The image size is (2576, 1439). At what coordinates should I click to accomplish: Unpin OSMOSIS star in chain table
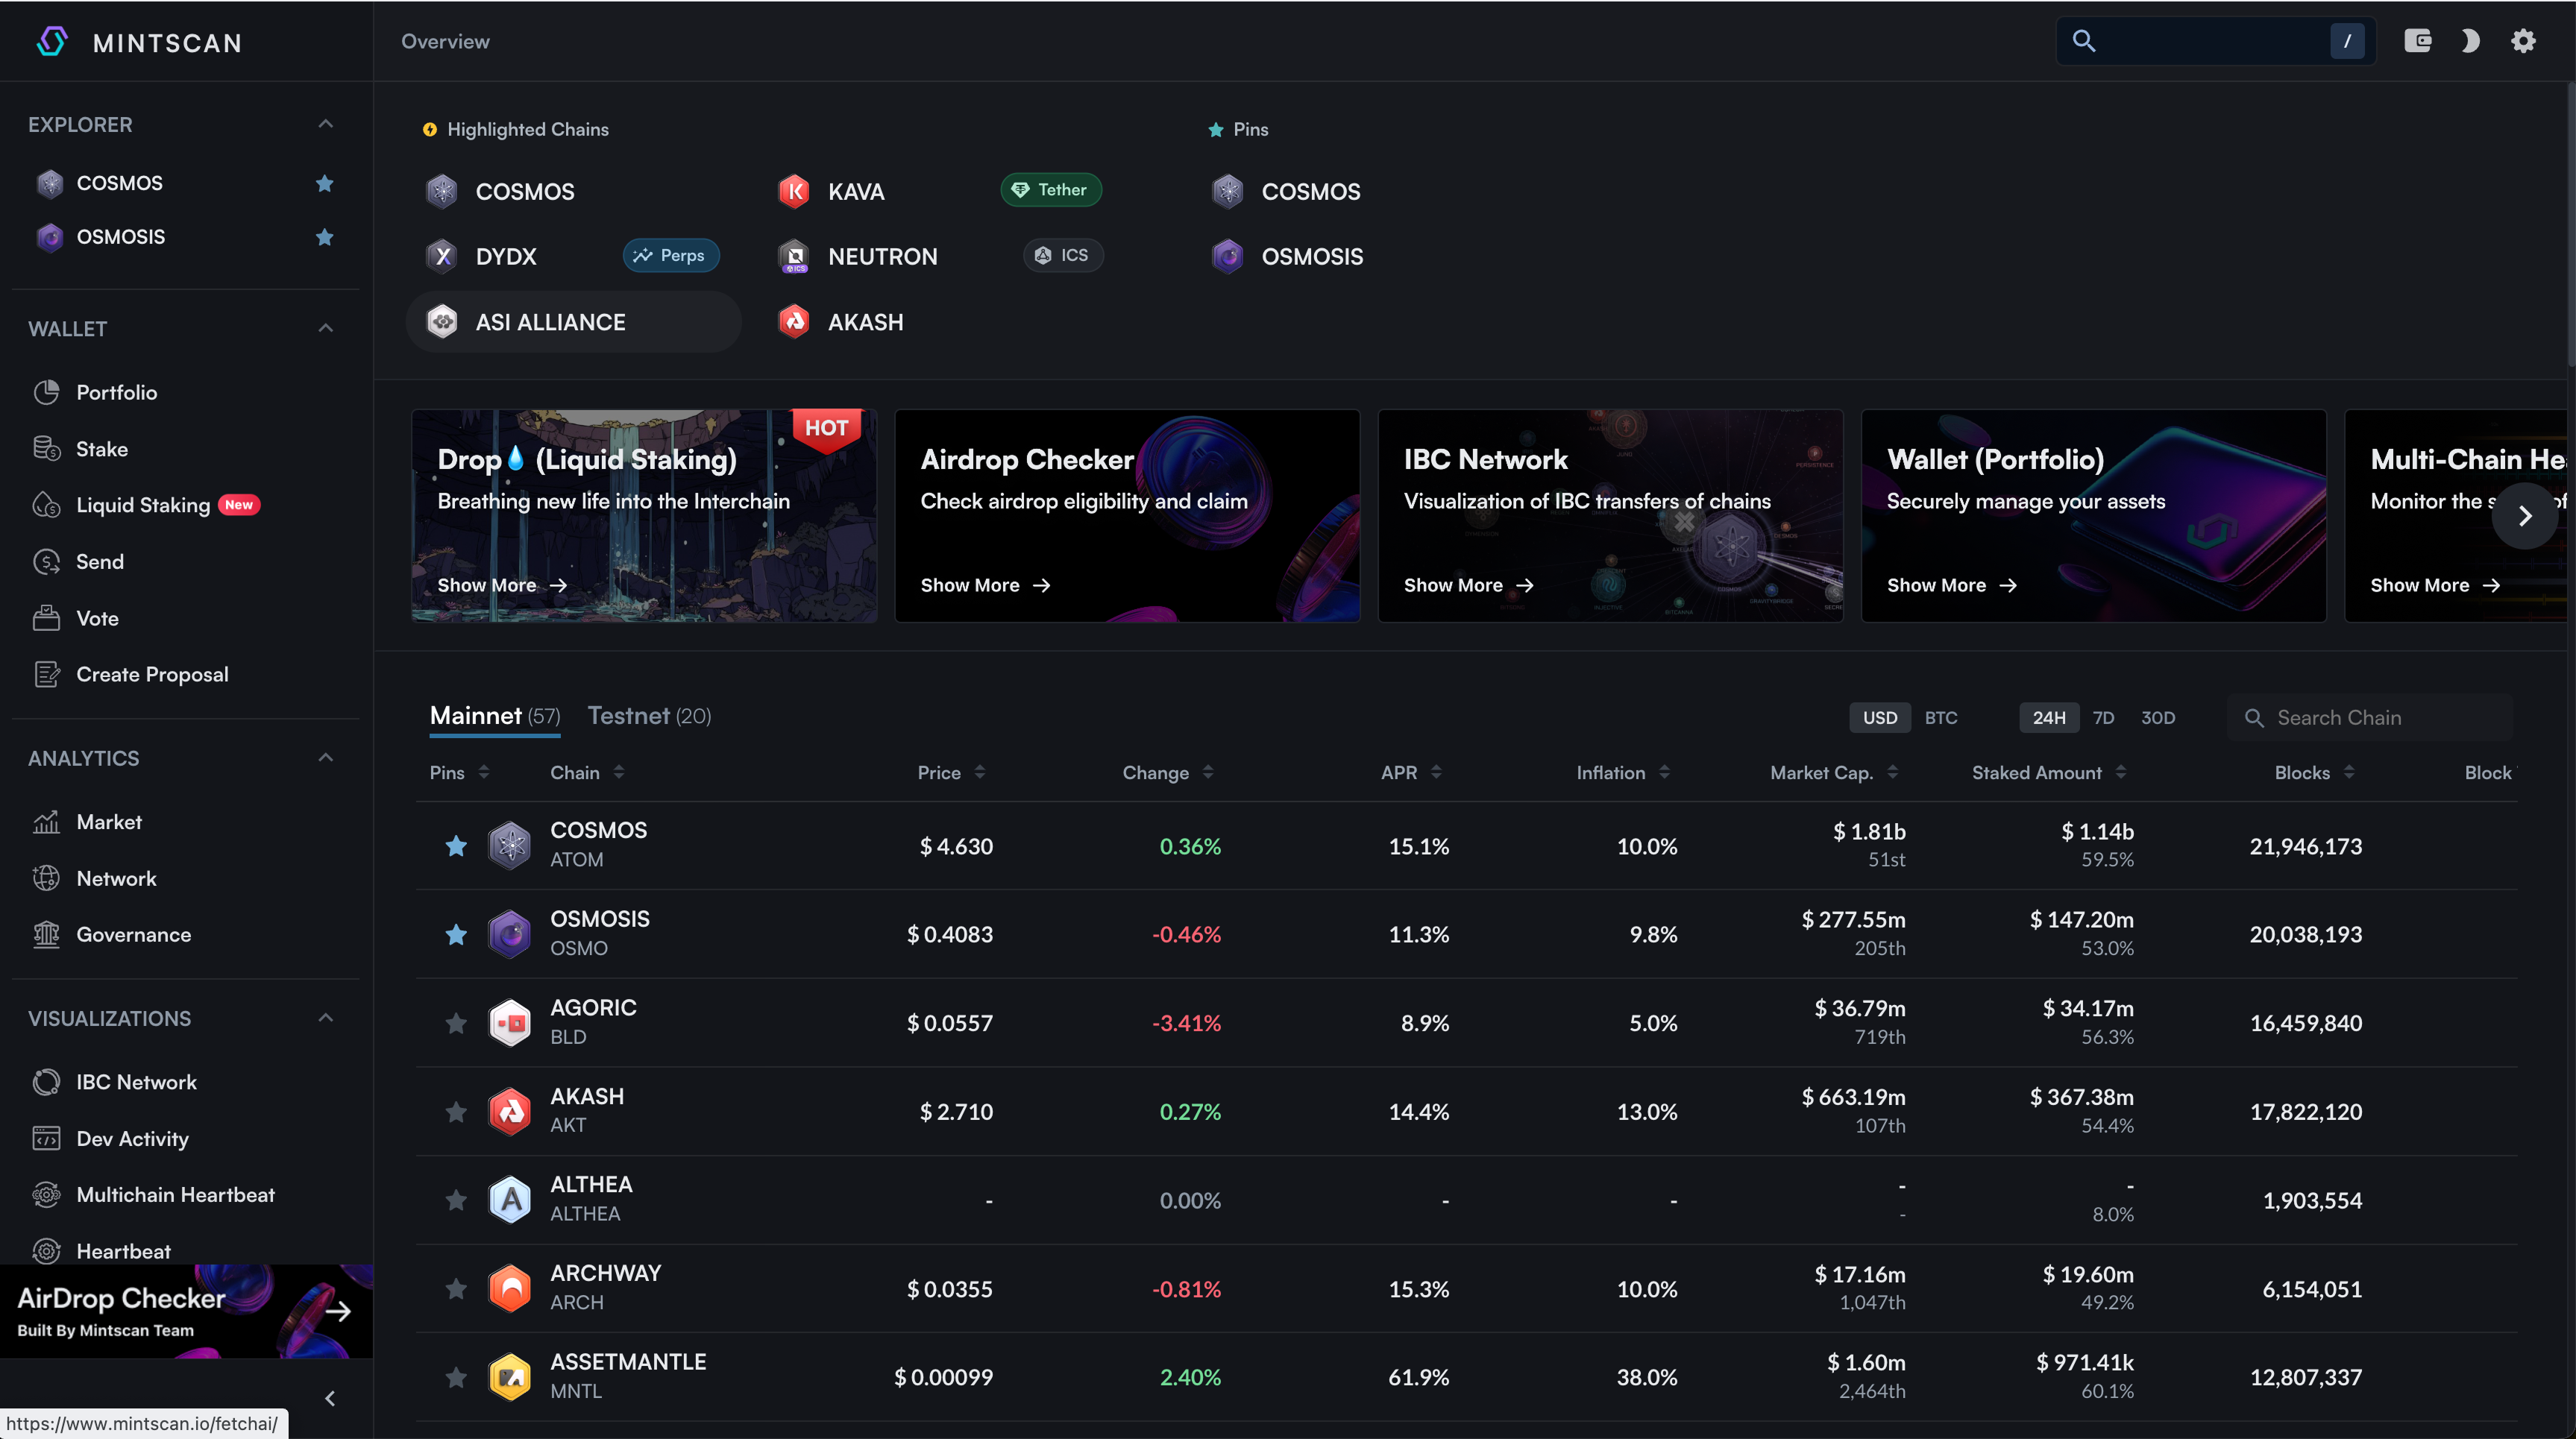click(x=456, y=935)
